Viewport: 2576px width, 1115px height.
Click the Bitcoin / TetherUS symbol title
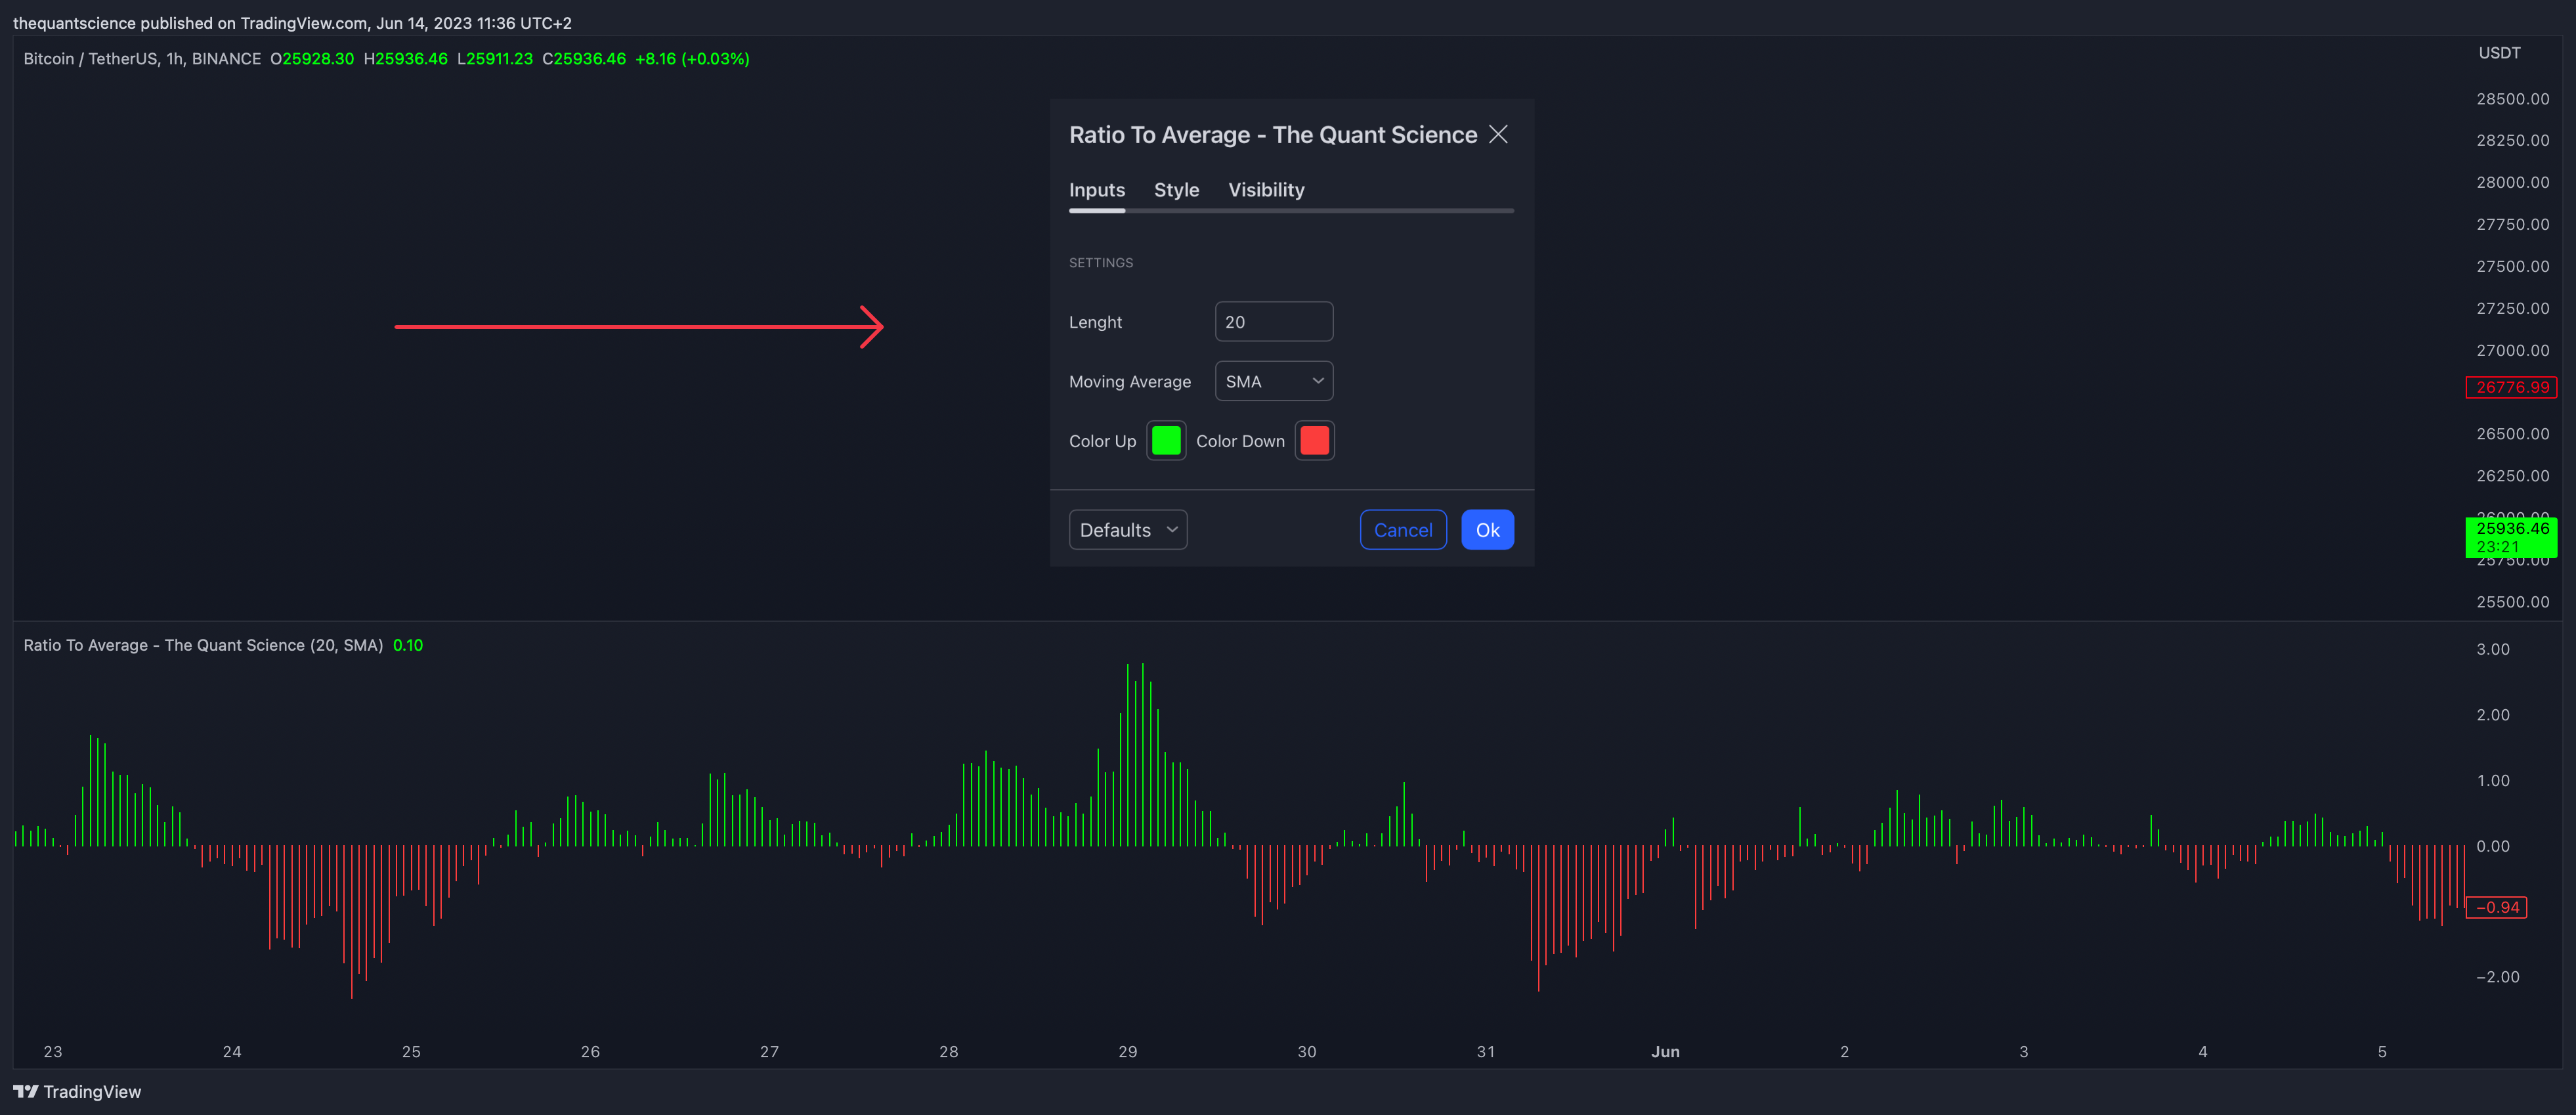142,59
